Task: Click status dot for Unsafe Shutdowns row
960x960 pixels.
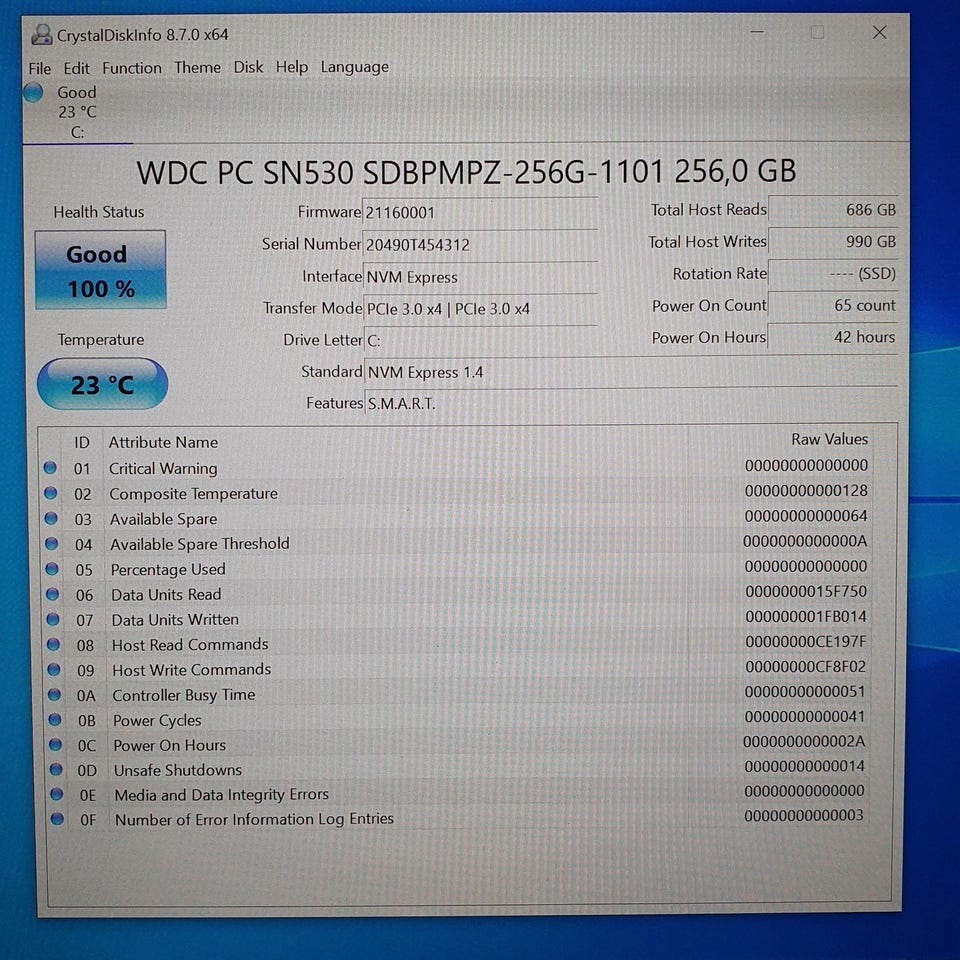Action: pos(56,769)
